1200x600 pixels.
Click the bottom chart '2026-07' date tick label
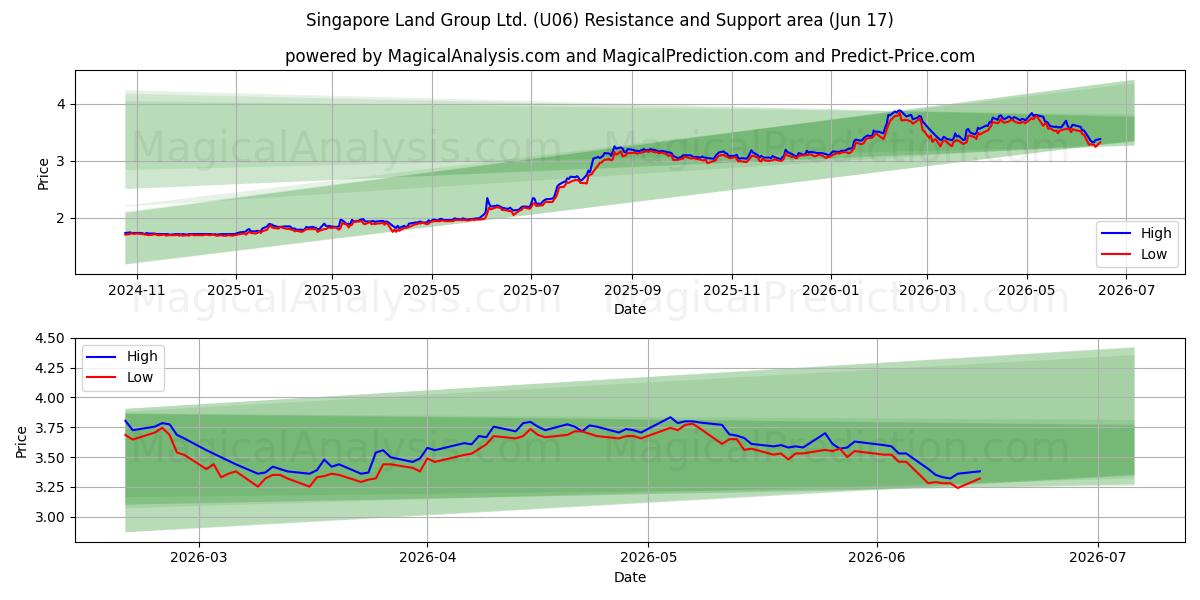1098,558
